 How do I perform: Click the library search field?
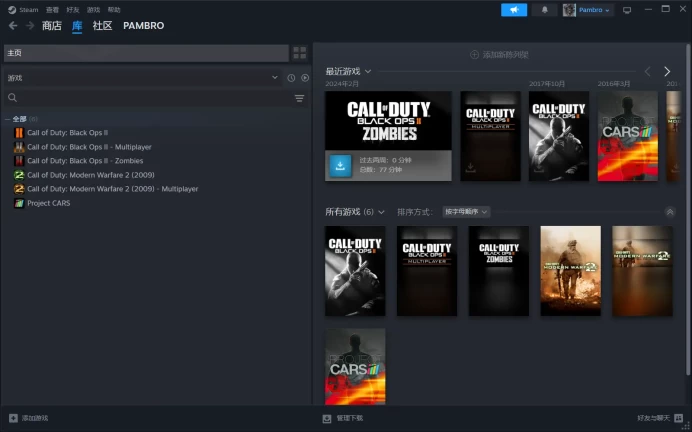click(x=148, y=98)
